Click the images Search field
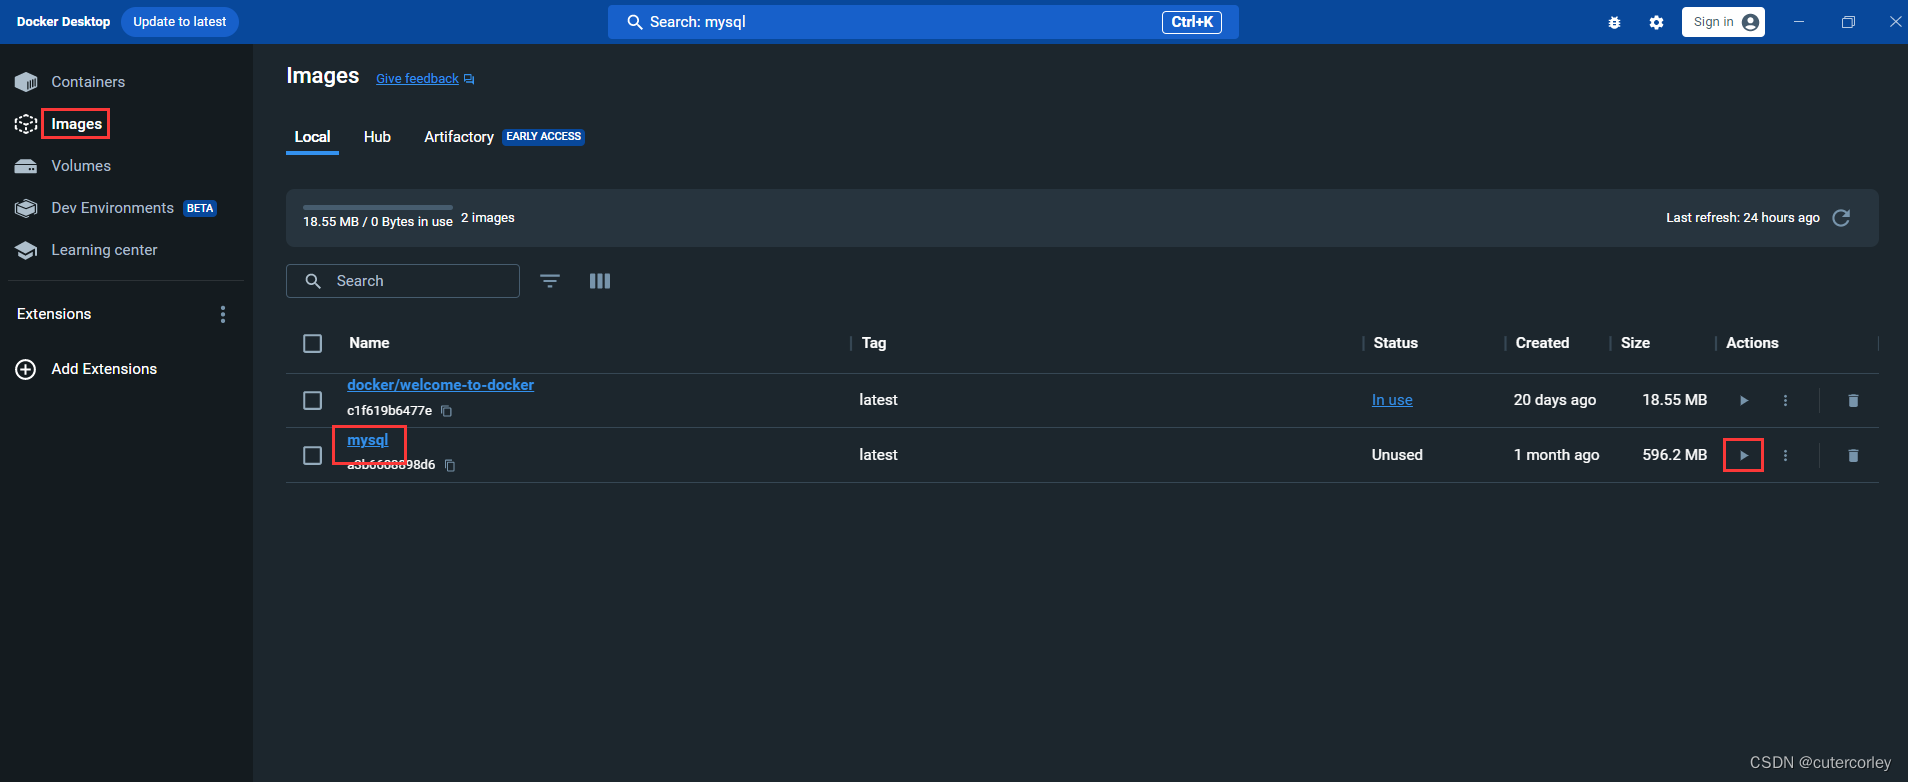The image size is (1908, 782). (x=403, y=281)
